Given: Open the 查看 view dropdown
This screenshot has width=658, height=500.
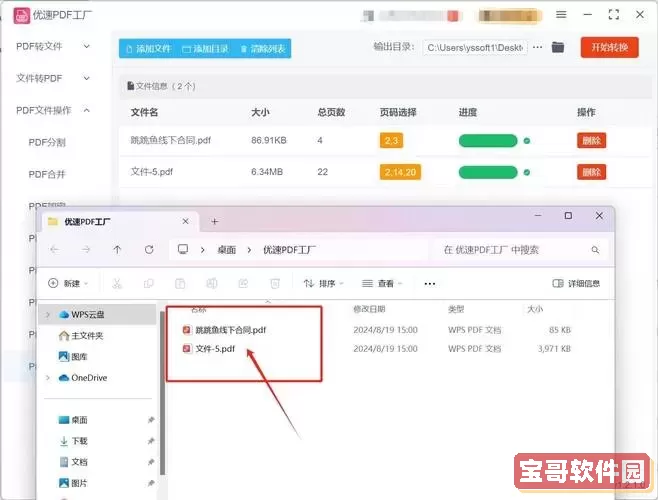Looking at the screenshot, I should 382,284.
